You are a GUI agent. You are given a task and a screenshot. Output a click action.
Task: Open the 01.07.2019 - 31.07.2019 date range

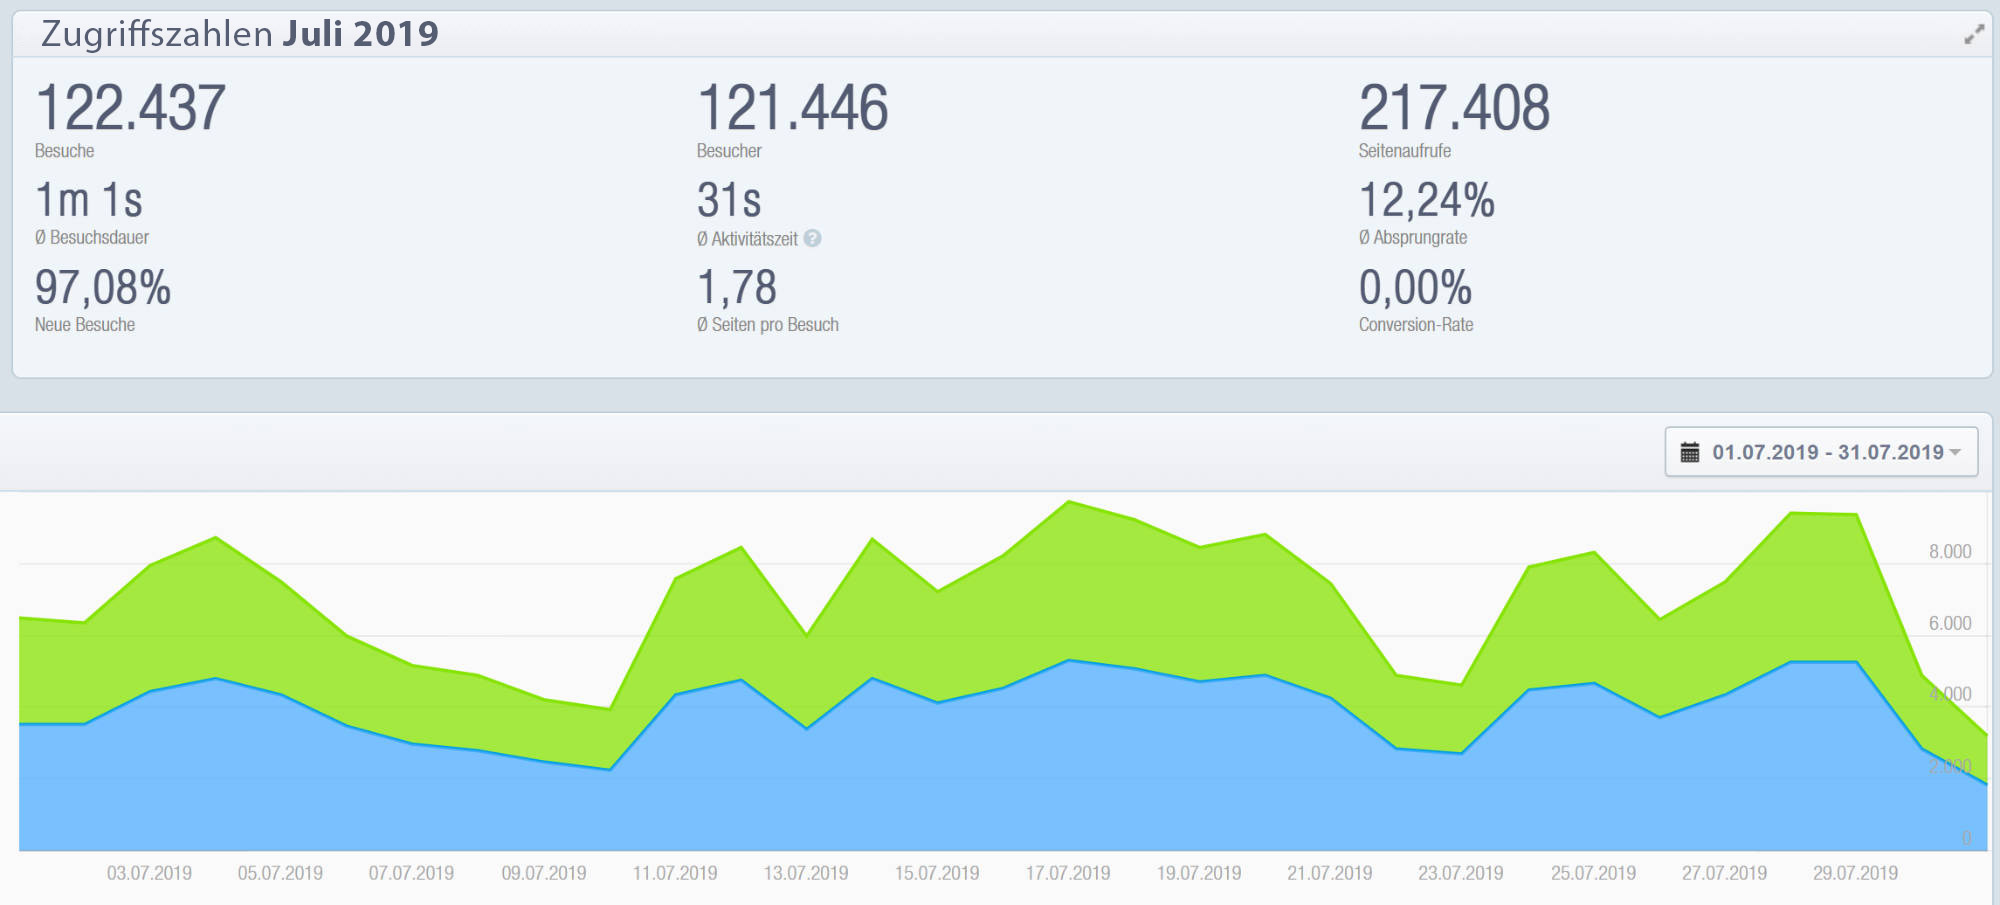[x=1827, y=452]
